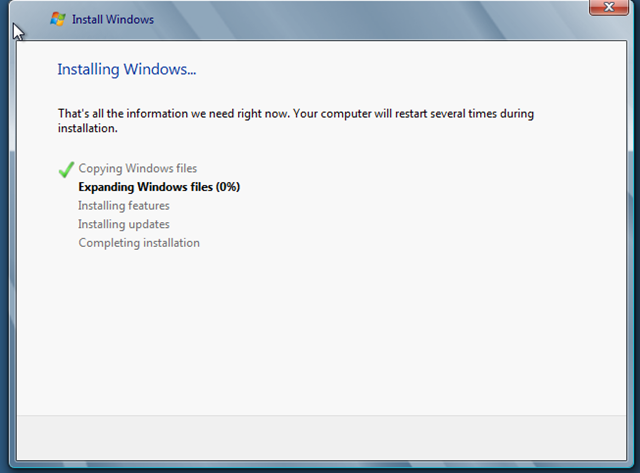The width and height of the screenshot is (640, 473).
Task: Select the 'Install Windows' title text
Action: 113,20
